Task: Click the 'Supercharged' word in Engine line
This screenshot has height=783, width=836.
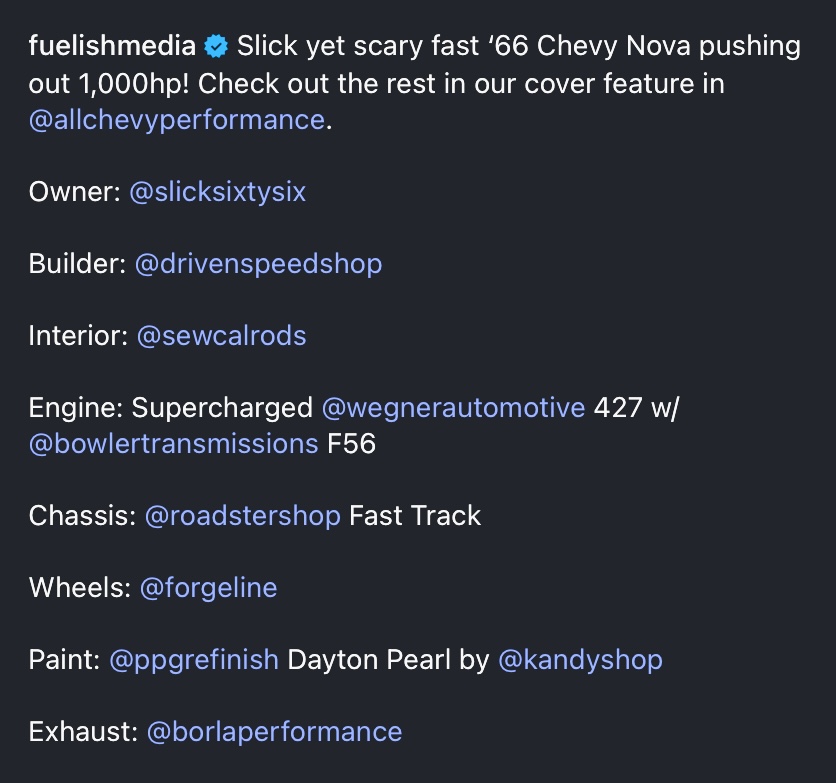Action: click(x=222, y=408)
